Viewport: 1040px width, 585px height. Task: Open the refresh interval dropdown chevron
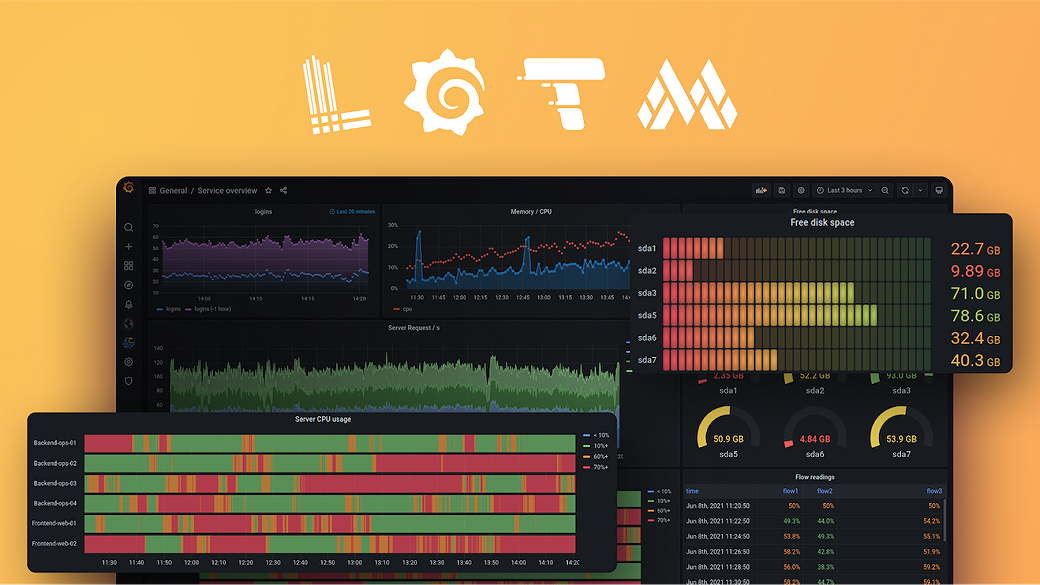tap(919, 190)
